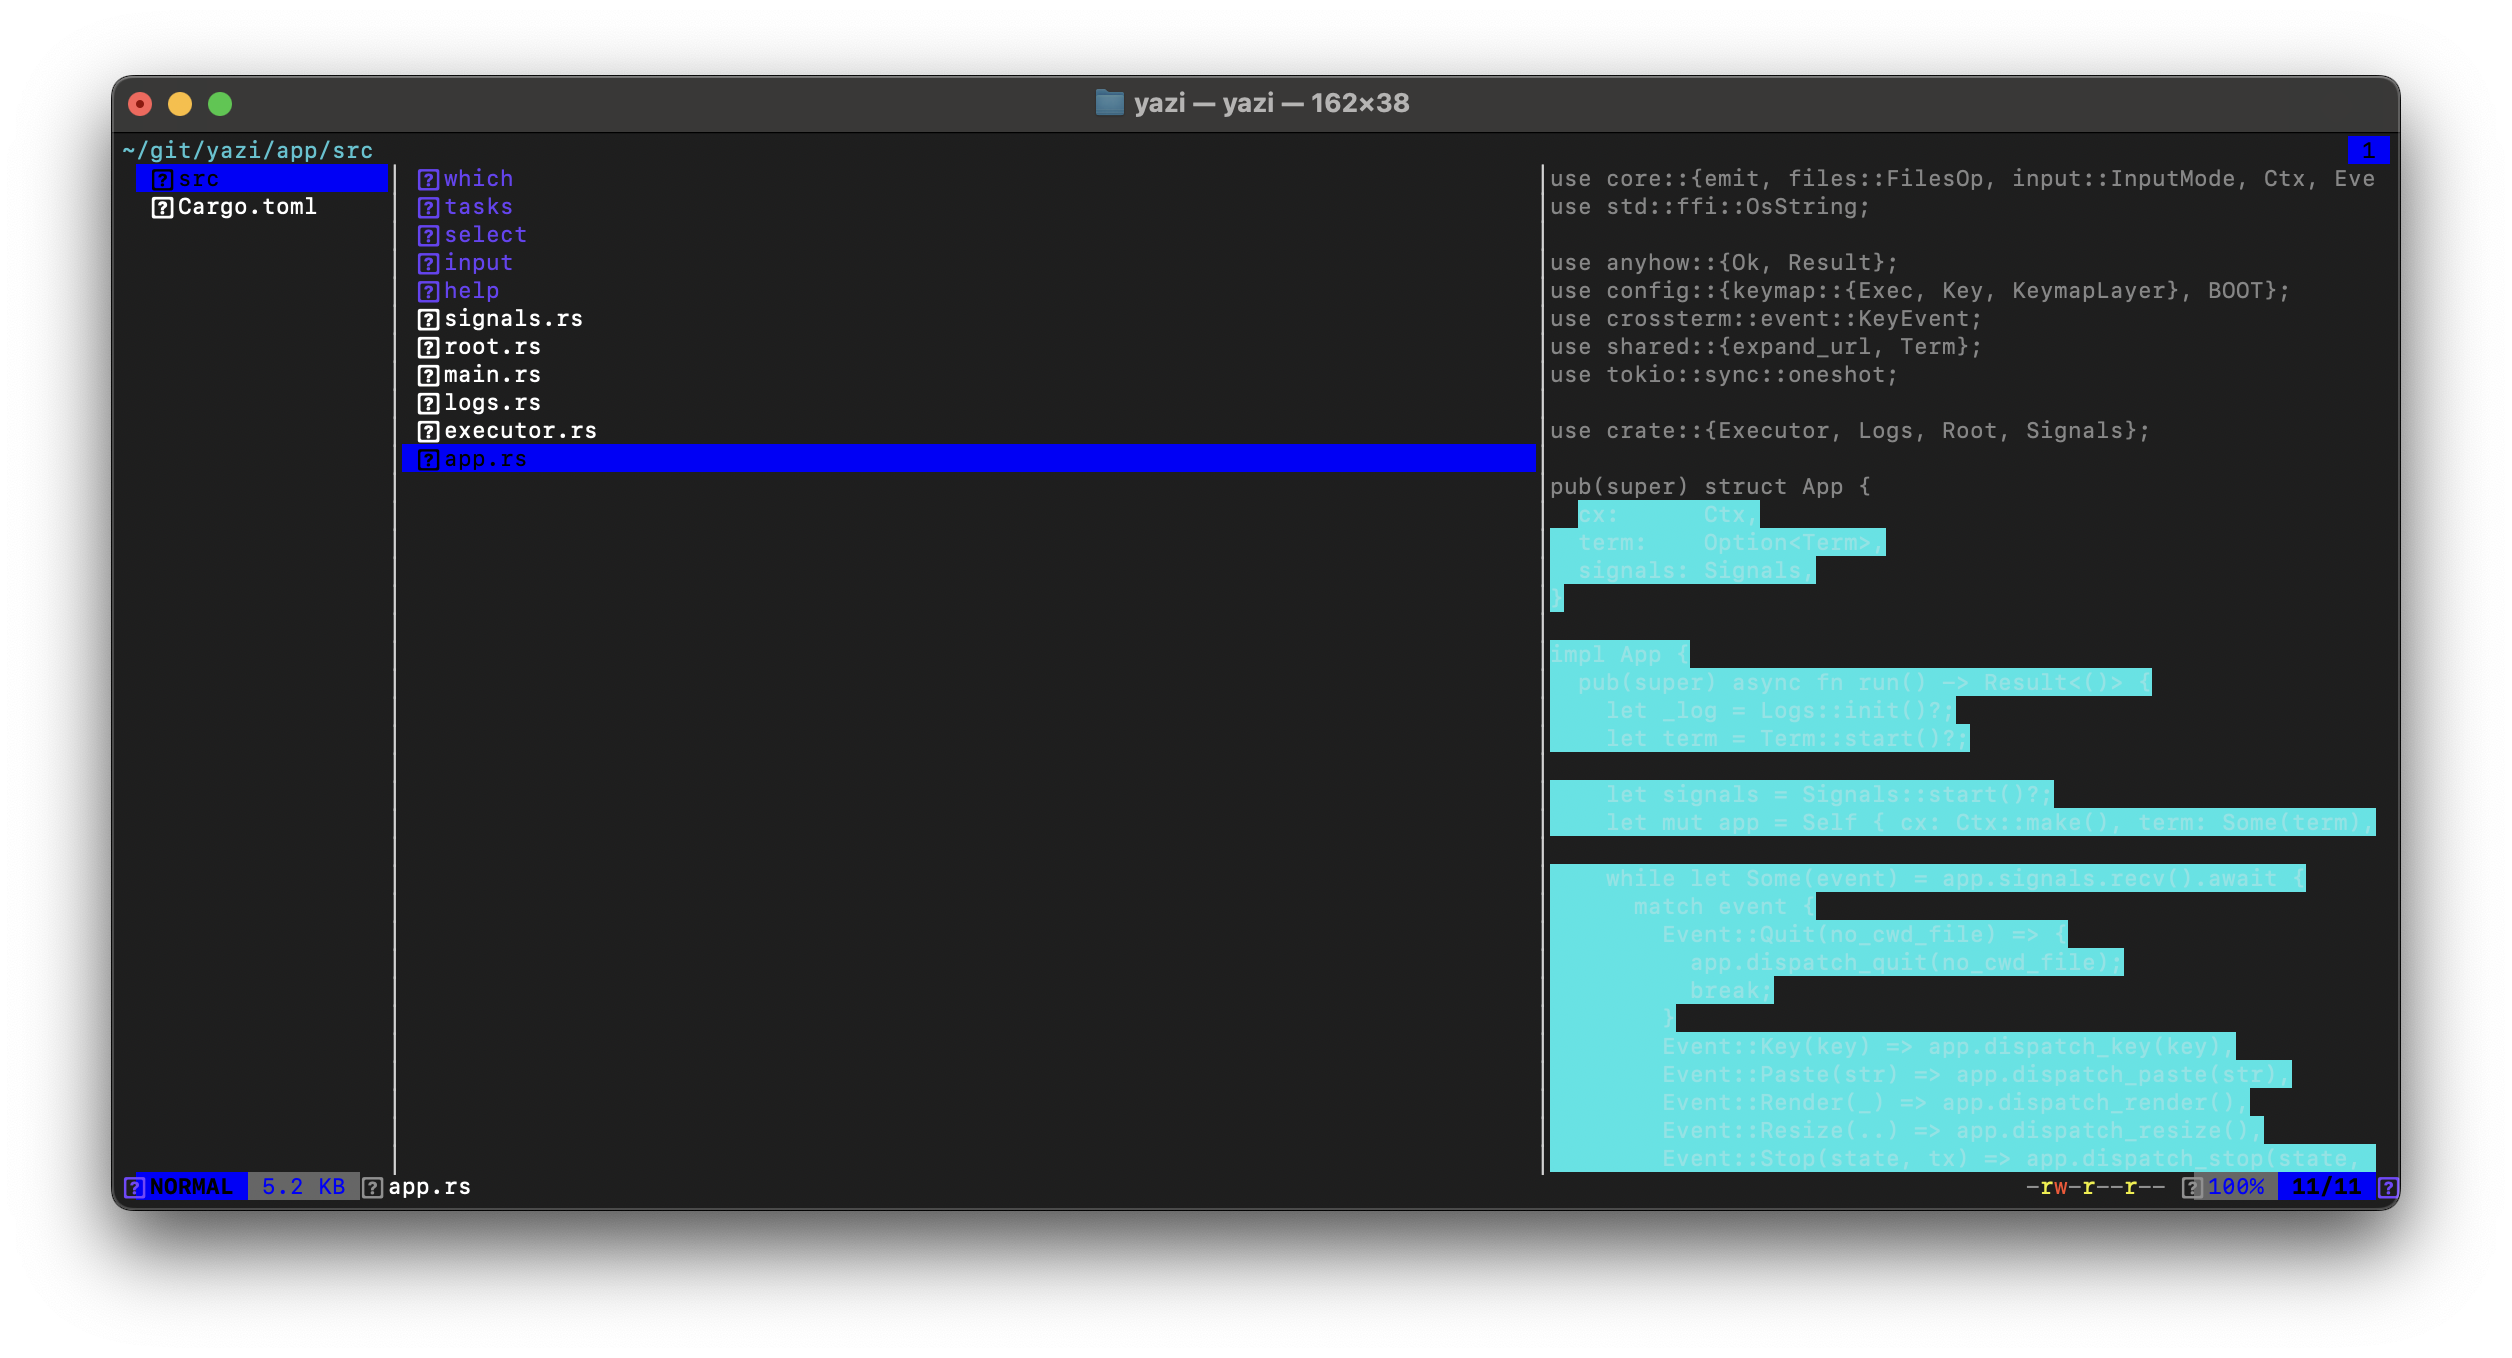
Task: Expand the "help" folder
Action: (472, 290)
